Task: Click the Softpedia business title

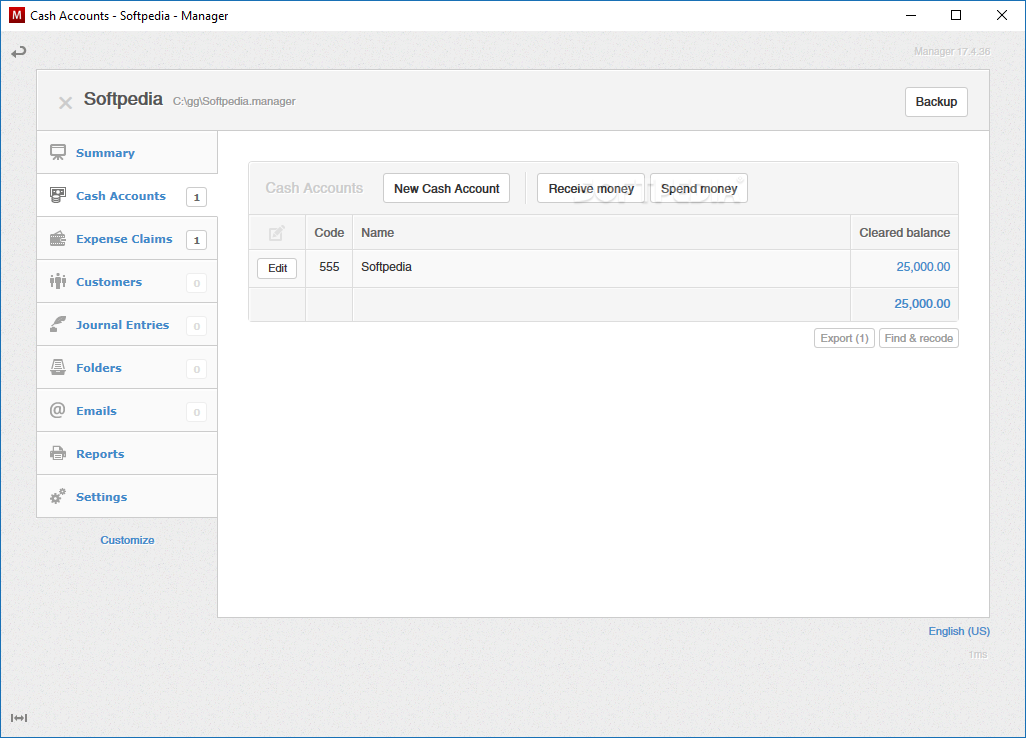Action: click(x=123, y=99)
